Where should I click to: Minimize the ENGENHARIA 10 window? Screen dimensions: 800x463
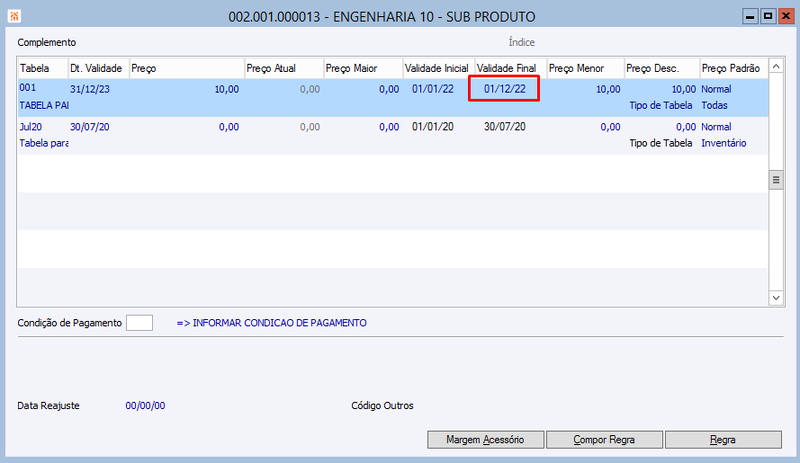(750, 16)
